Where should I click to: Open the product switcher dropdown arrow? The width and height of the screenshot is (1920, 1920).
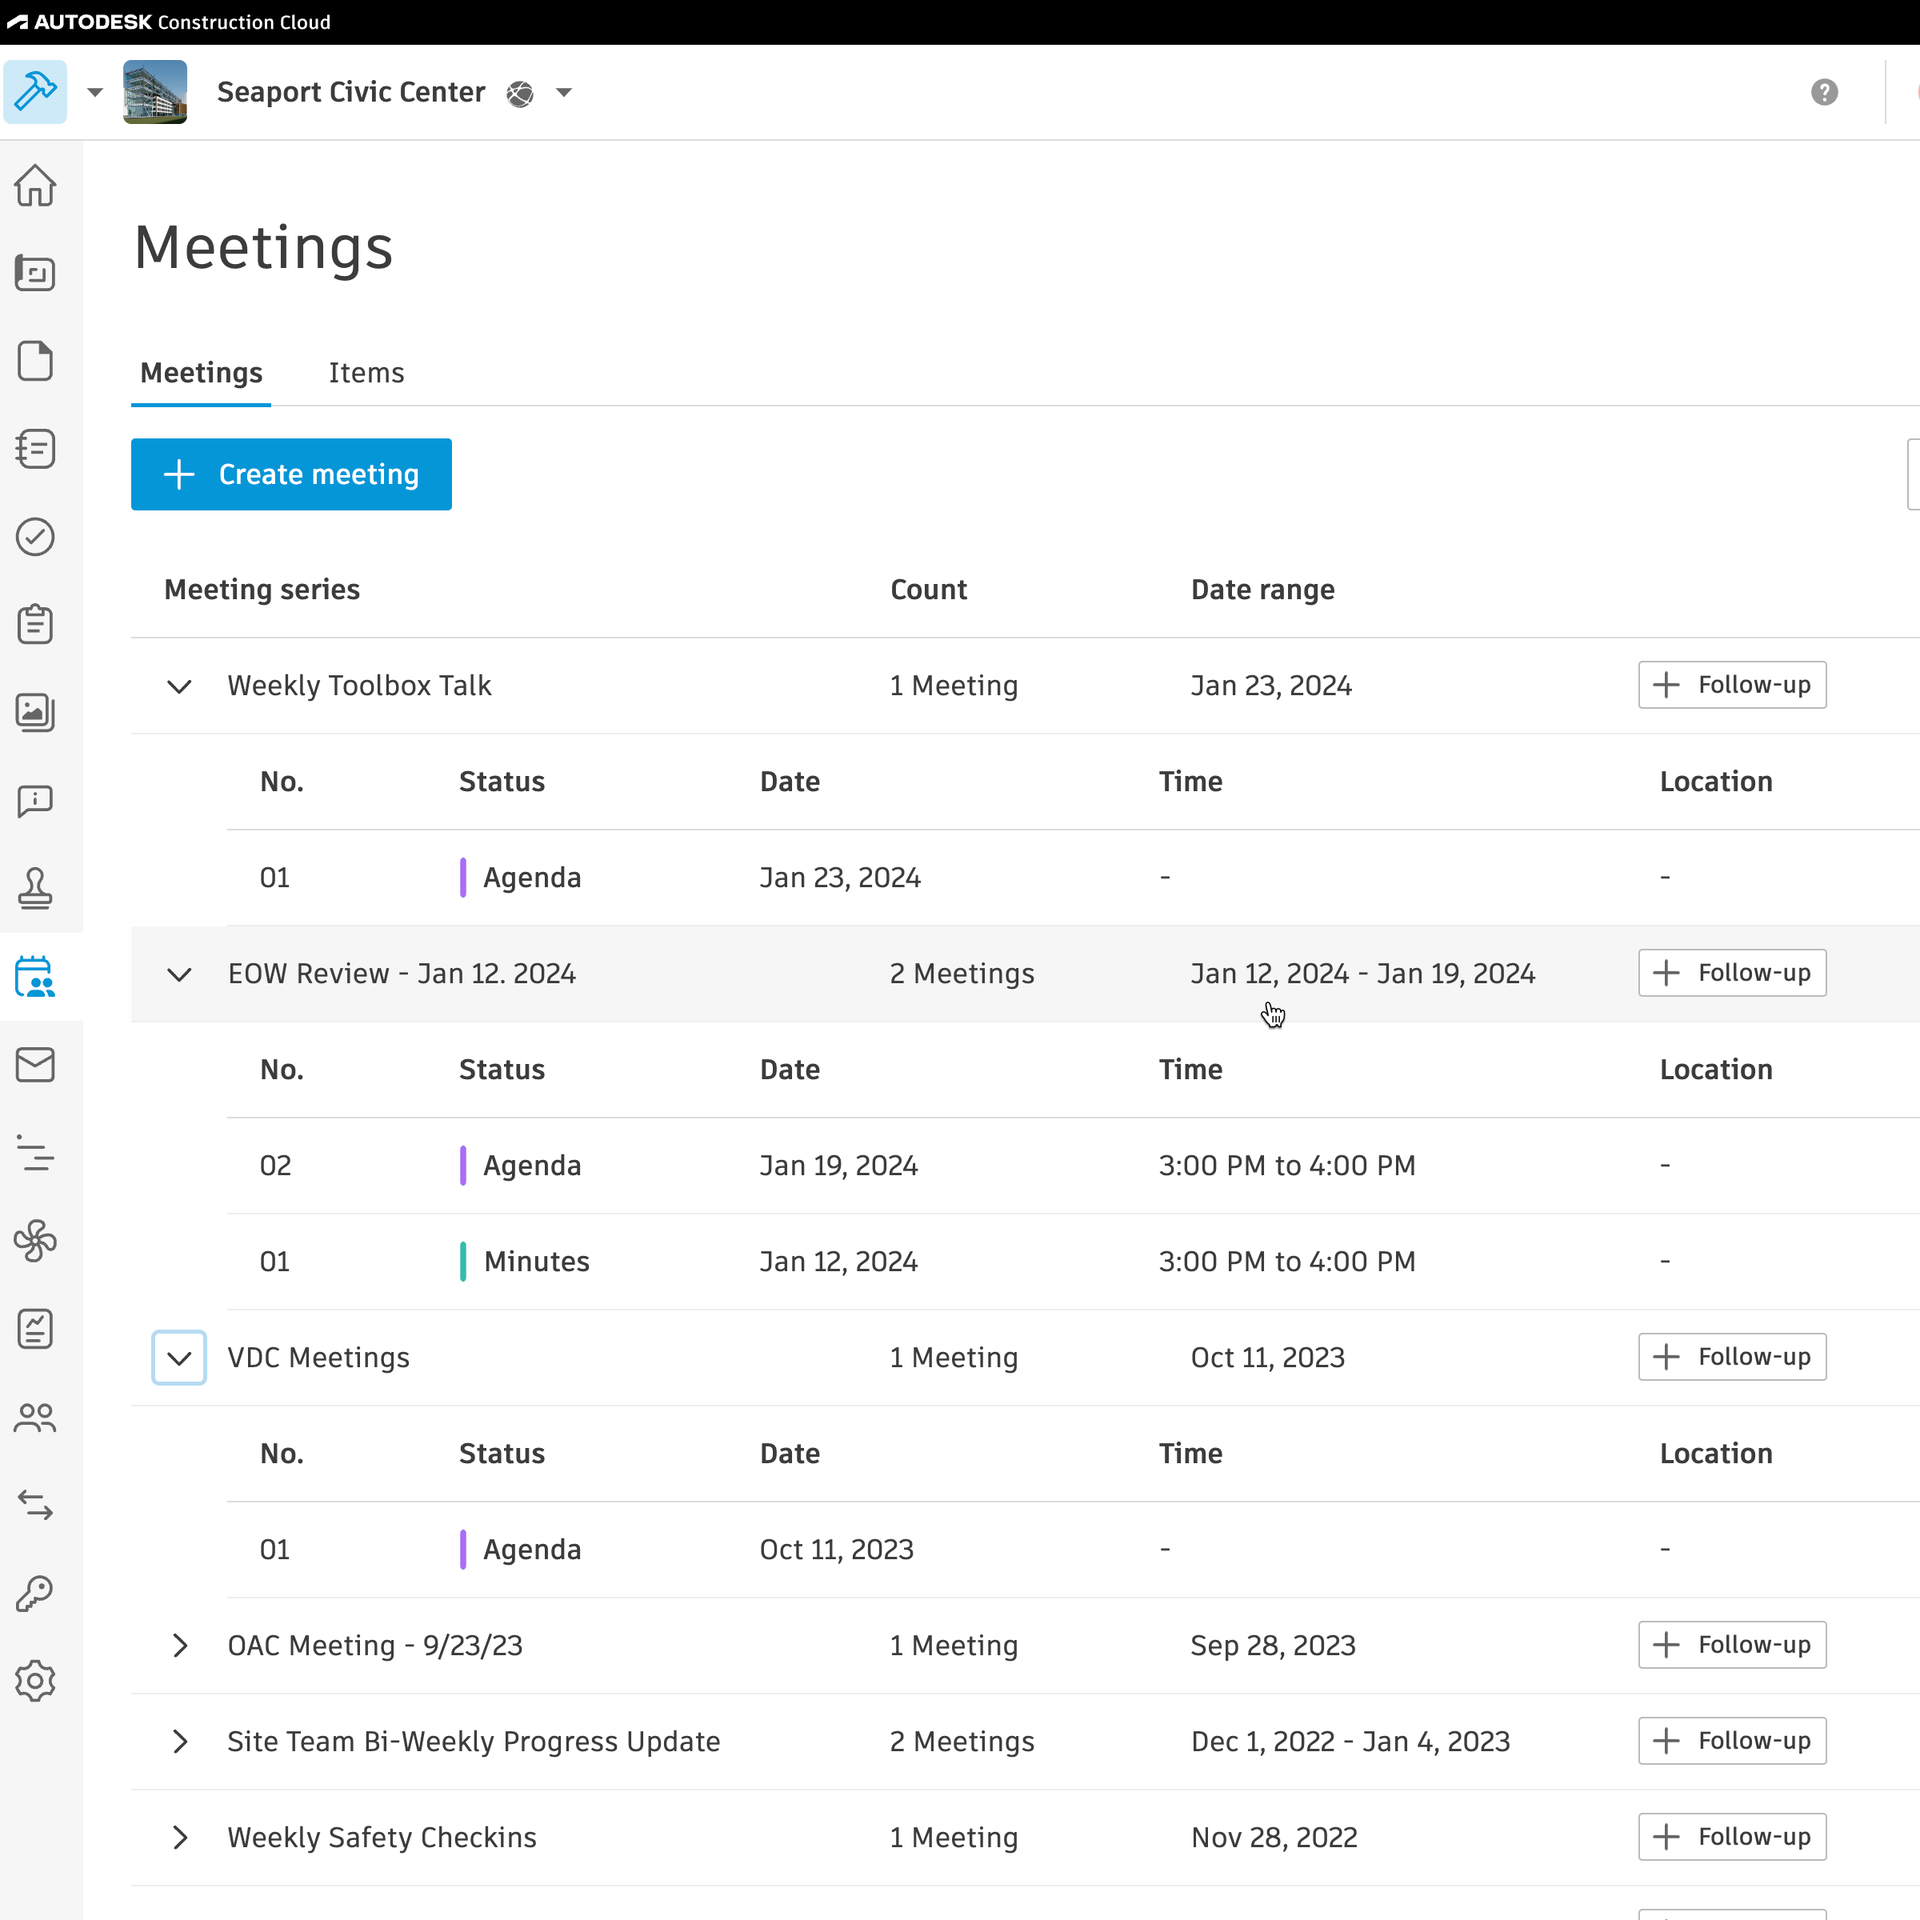tap(95, 92)
